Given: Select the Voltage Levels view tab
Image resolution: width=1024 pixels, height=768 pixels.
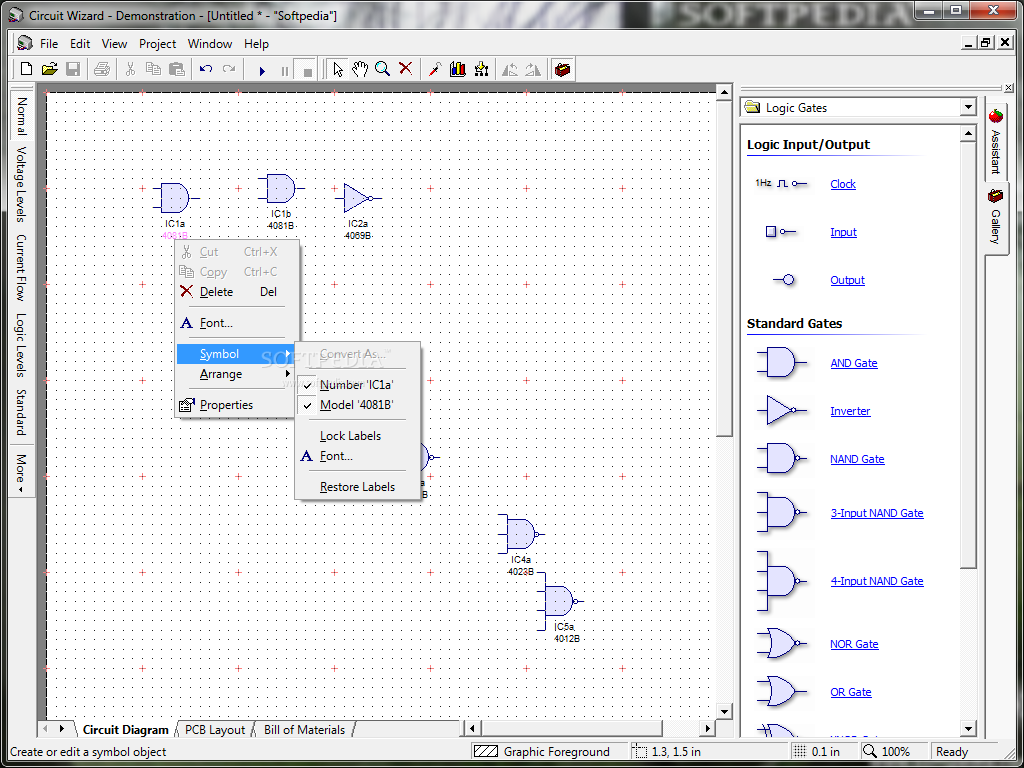Looking at the screenshot, I should [x=21, y=185].
